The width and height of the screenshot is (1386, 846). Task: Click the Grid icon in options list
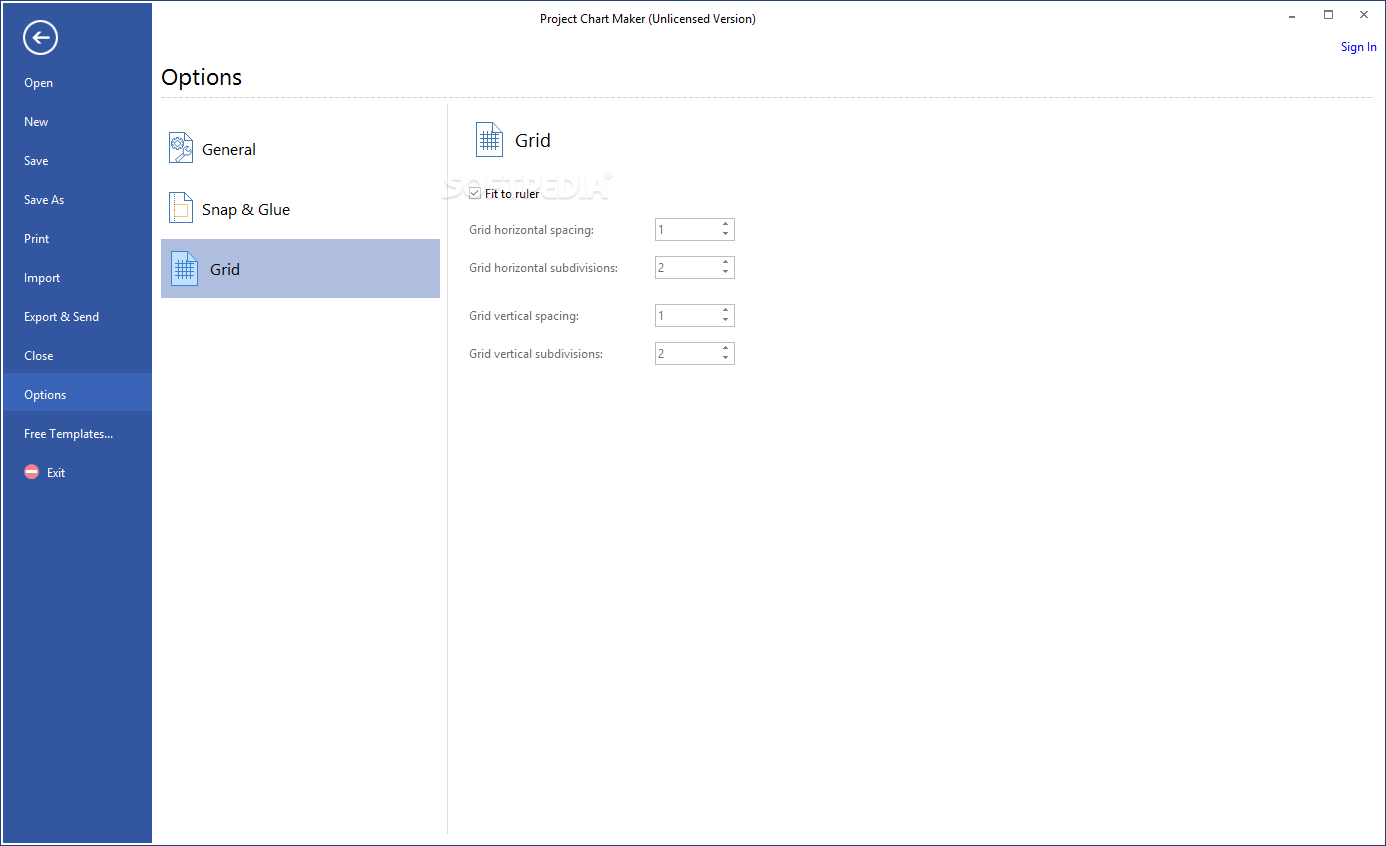tap(185, 268)
